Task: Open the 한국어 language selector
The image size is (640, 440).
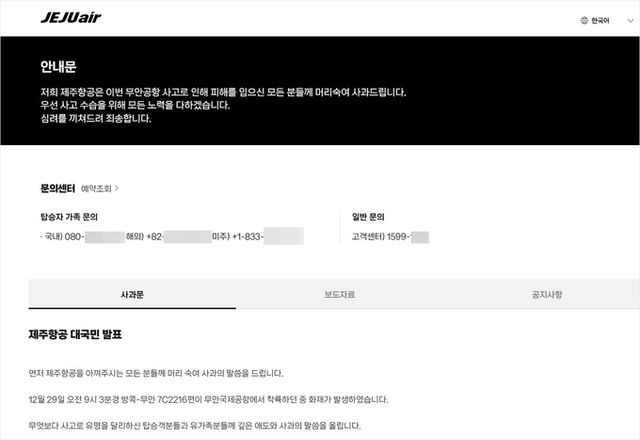Action: tap(600, 20)
